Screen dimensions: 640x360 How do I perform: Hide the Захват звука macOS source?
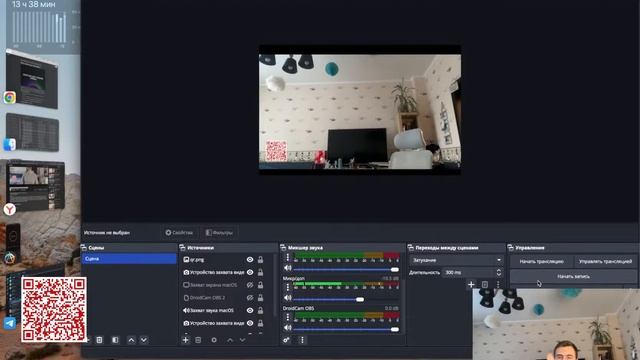tap(250, 310)
